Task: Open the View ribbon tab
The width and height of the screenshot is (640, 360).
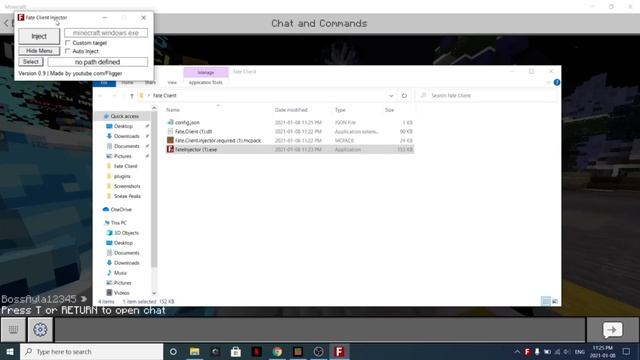Action: point(172,82)
